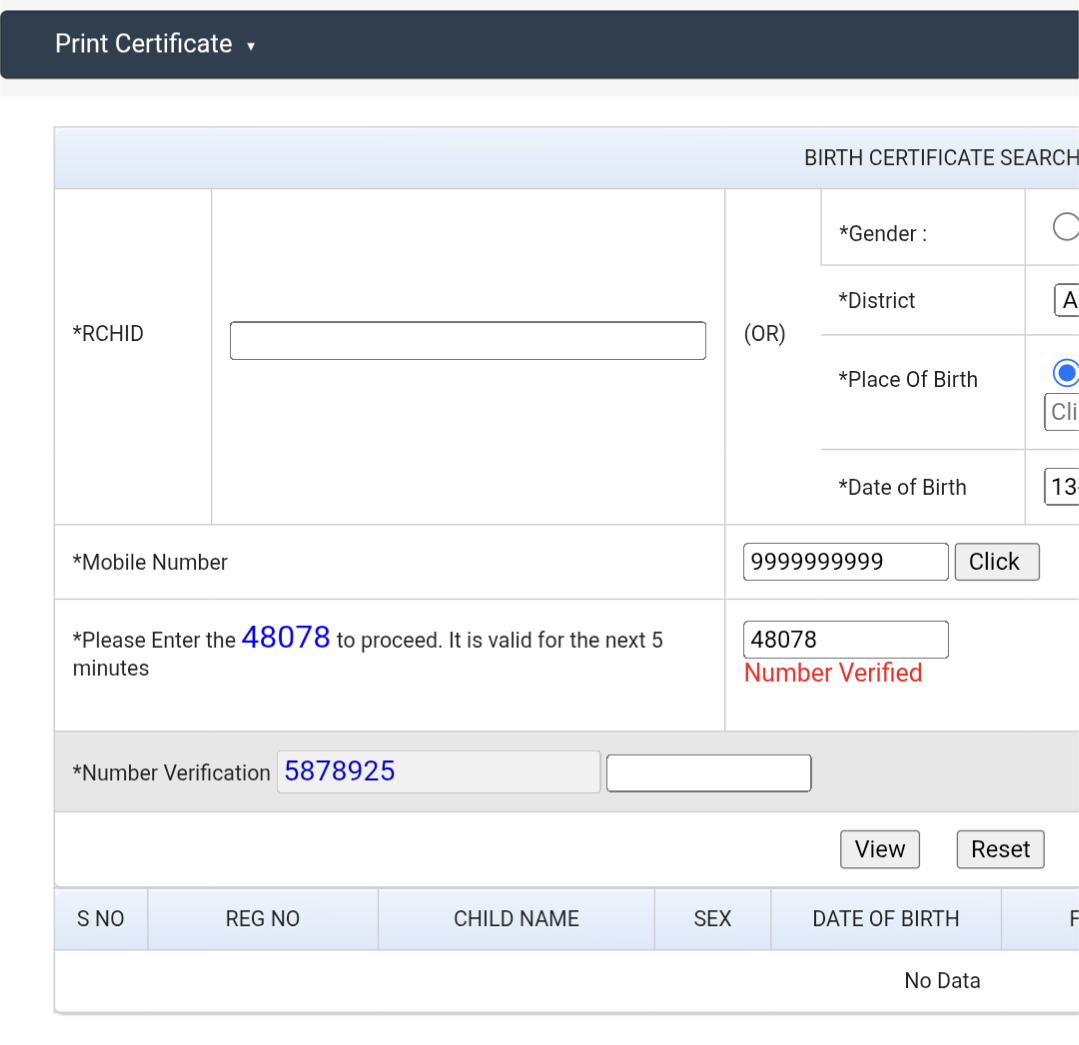Click the Print Certificate dropdown arrow
1079x1045 pixels.
click(x=251, y=46)
